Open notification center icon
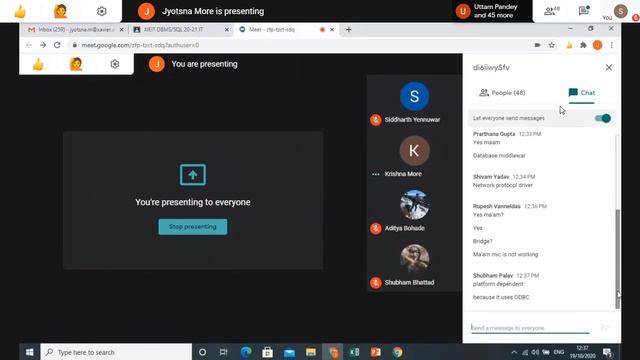640x360 pixels. point(607,352)
